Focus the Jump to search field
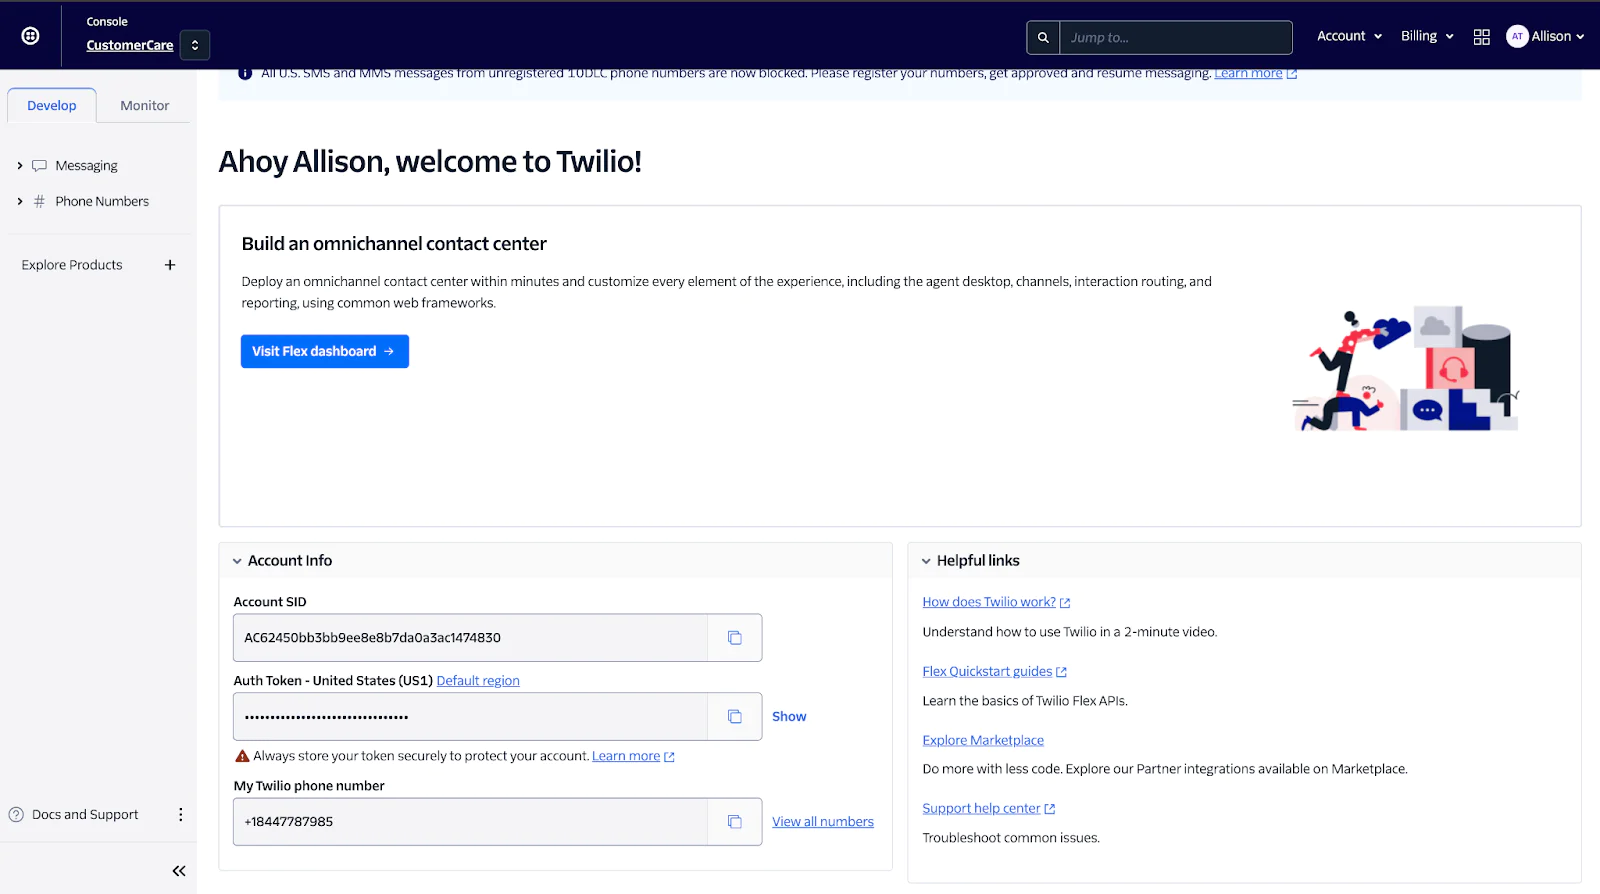 point(1175,37)
